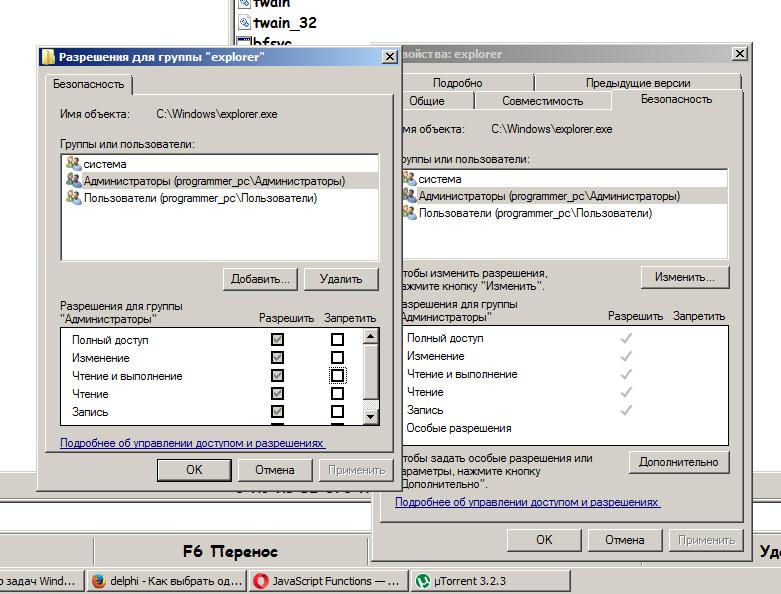Click the µTorrent icon in the taskbar
The image size is (781, 594).
(x=423, y=581)
